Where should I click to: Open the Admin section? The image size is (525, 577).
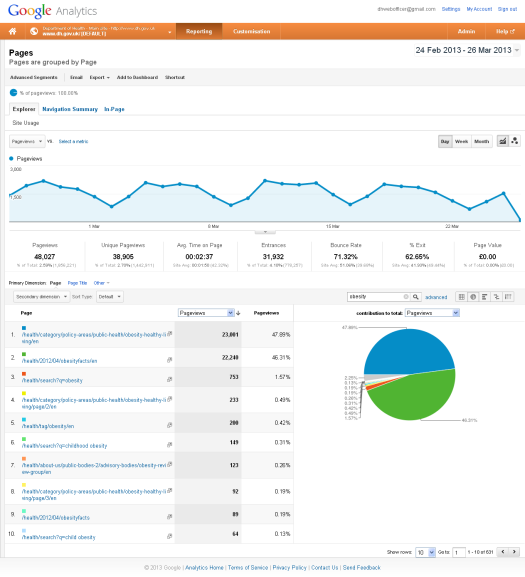pyautogui.click(x=466, y=31)
